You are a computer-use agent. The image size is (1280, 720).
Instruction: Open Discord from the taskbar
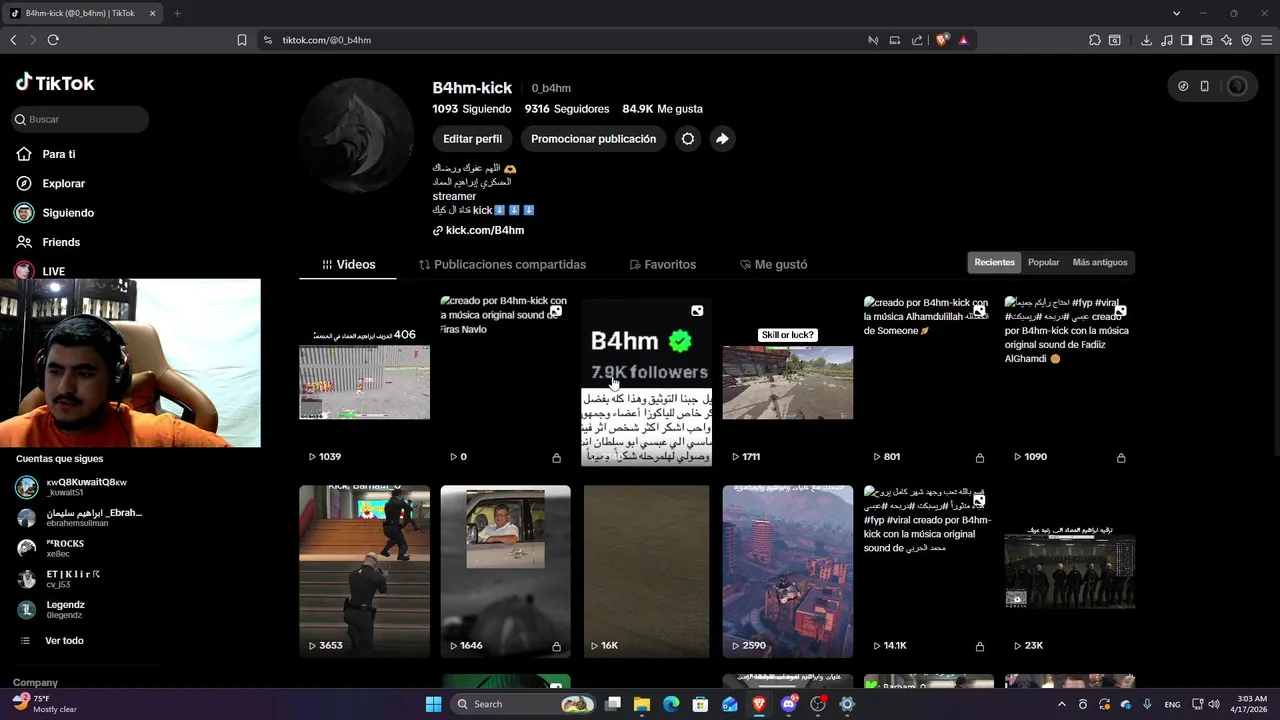point(789,704)
